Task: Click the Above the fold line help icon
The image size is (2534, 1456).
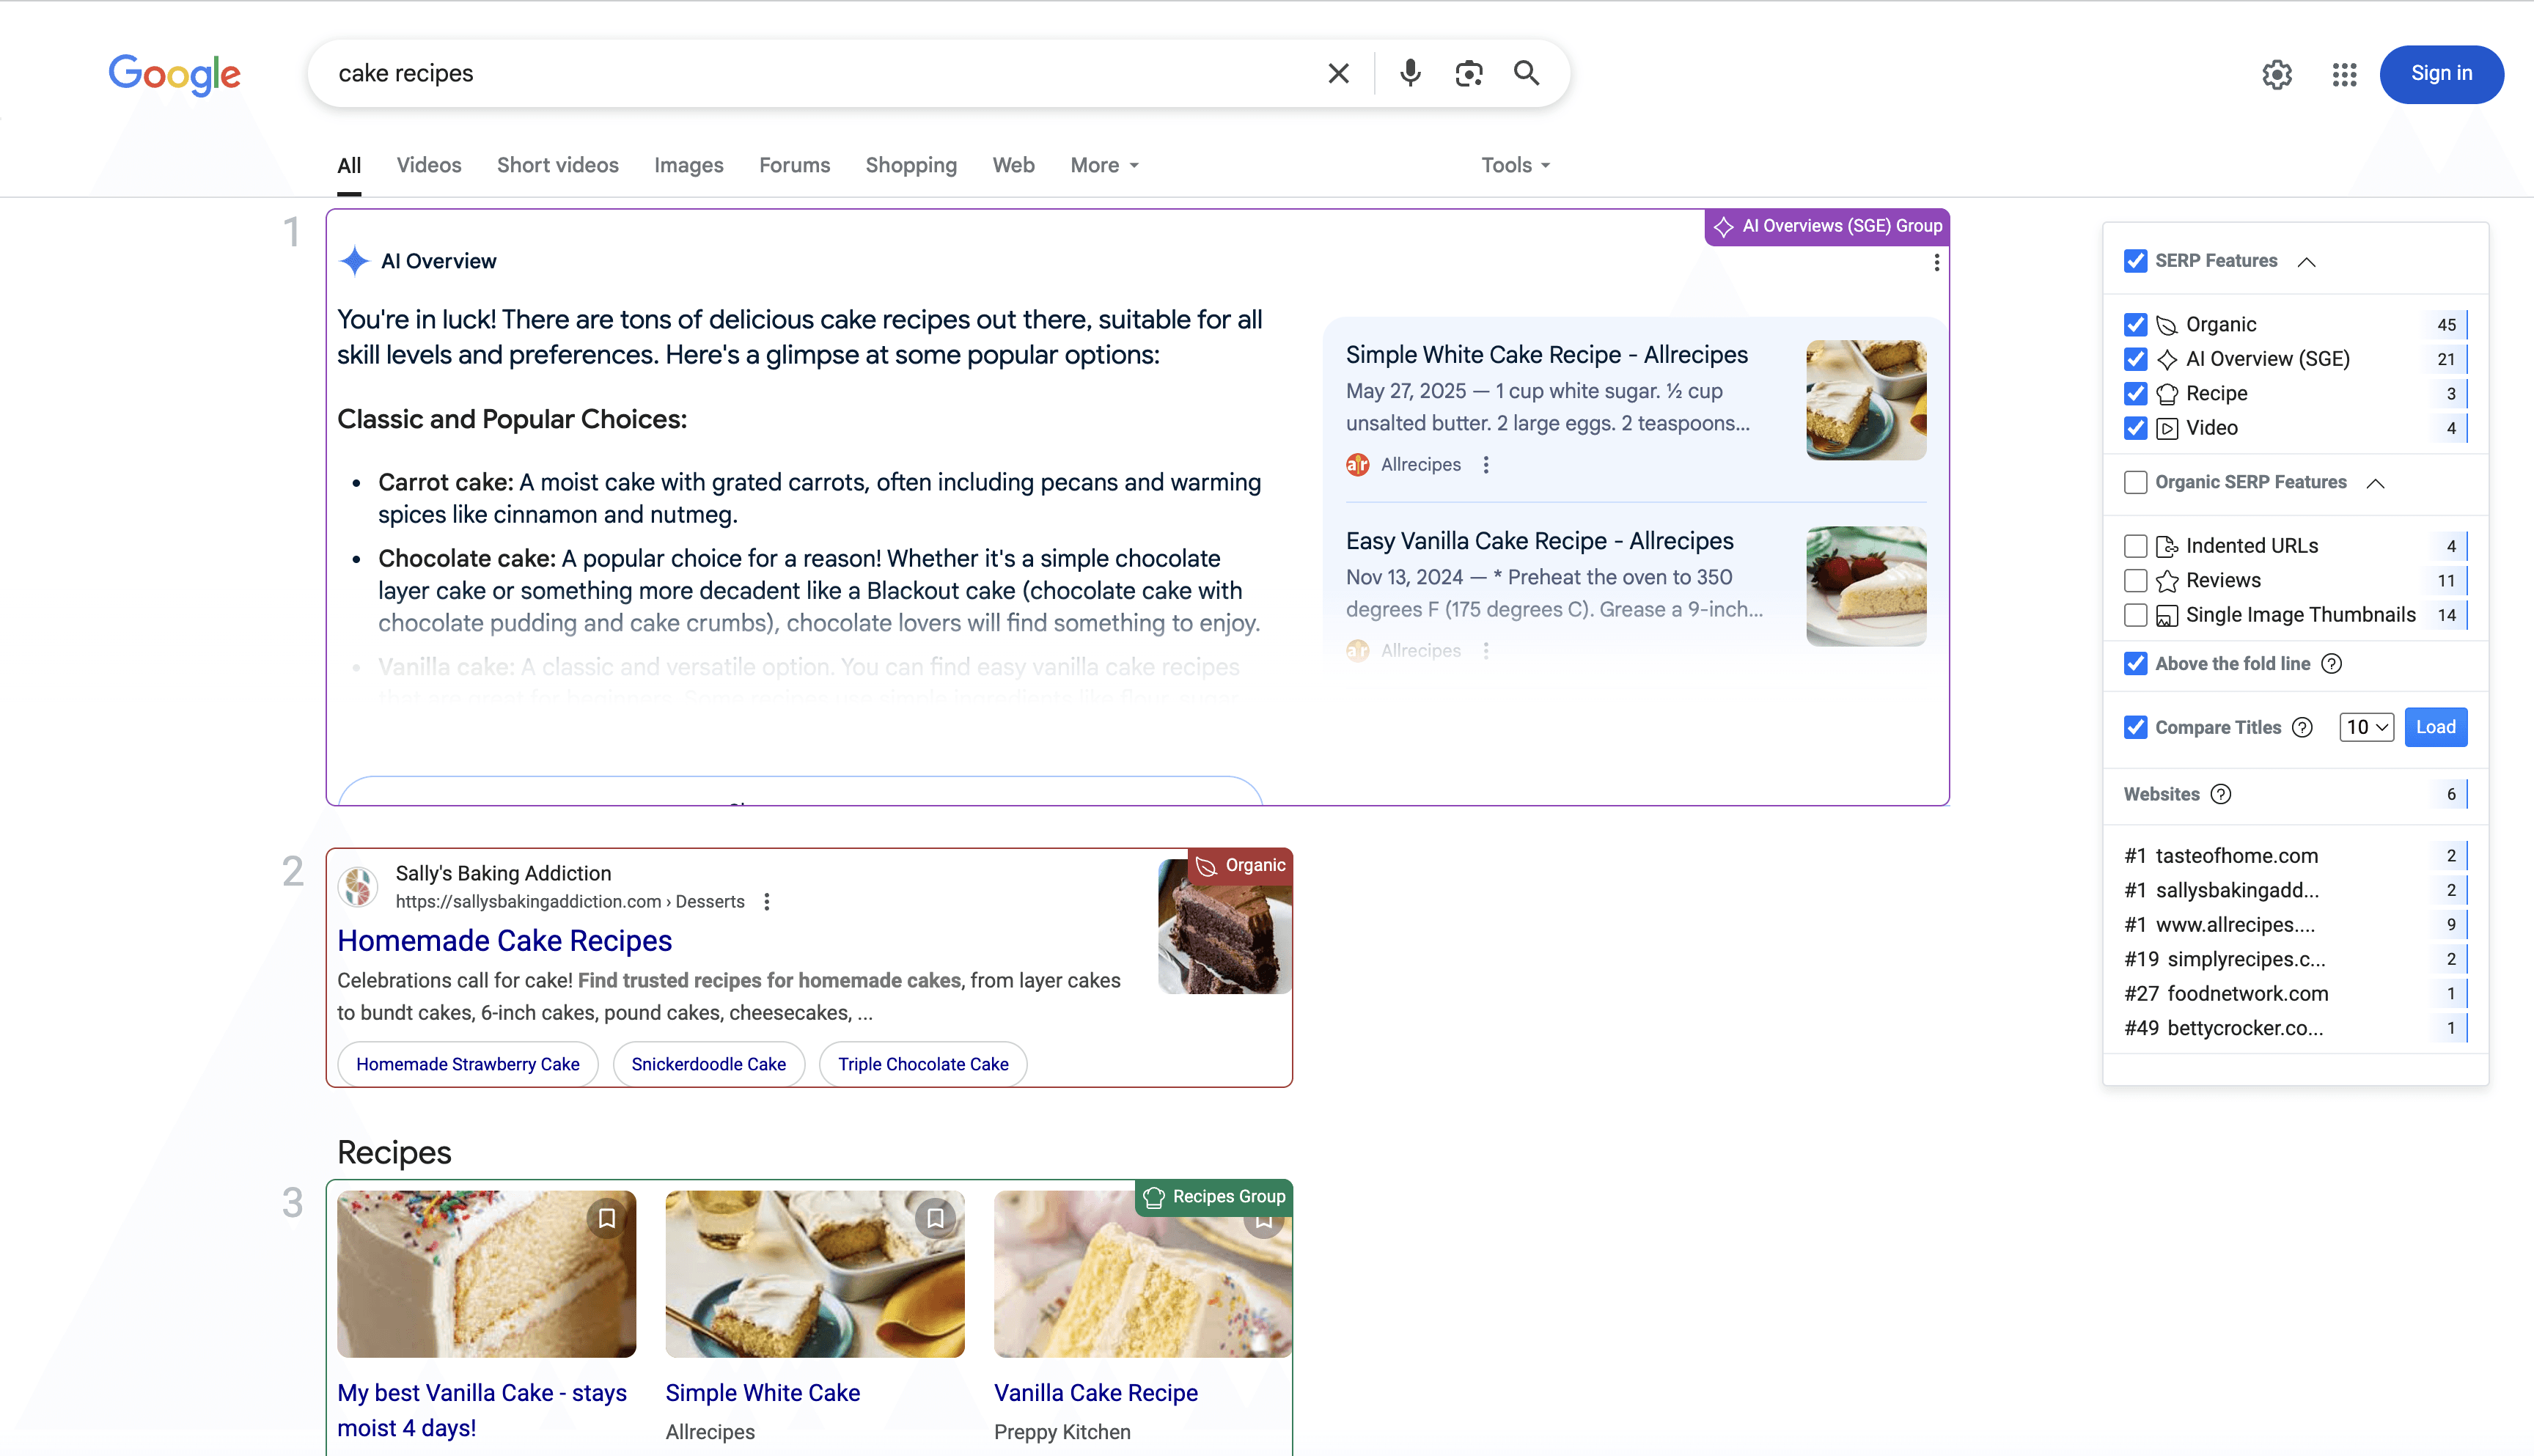Action: (x=2331, y=663)
